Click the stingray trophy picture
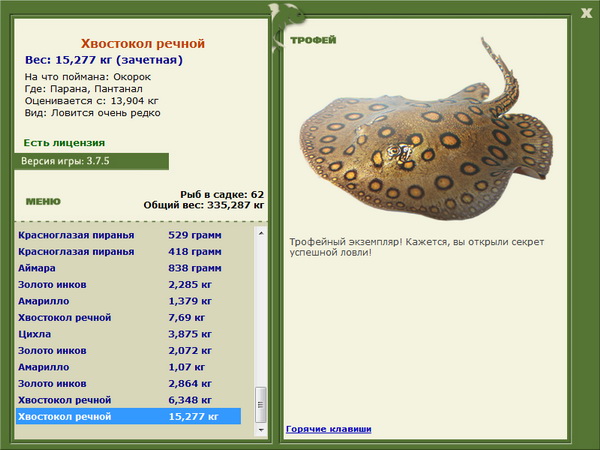The height and width of the screenshot is (450, 600). click(x=426, y=130)
